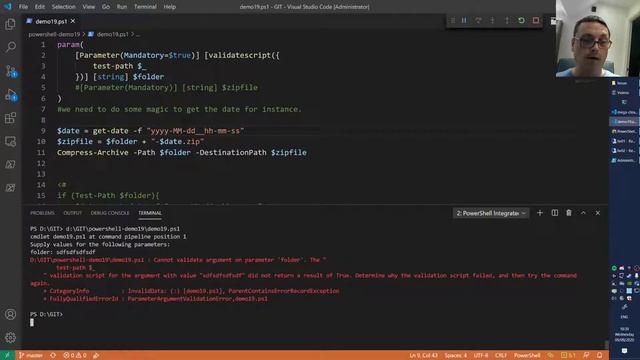Screen dimensions: 640x360
Task: Click Synchronize Changes in status bar
Action: pos(53,356)
